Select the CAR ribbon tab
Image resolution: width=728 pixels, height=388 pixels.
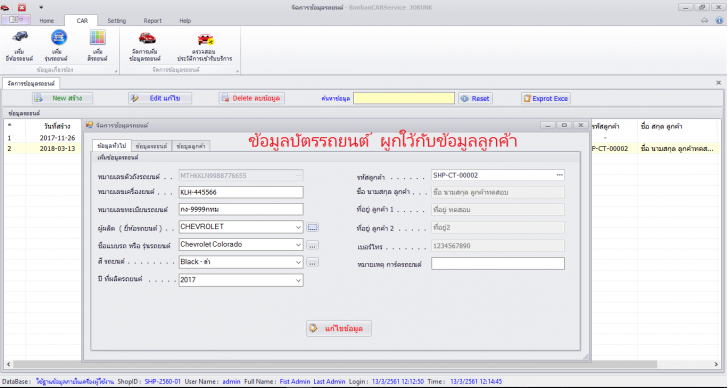tap(82, 21)
